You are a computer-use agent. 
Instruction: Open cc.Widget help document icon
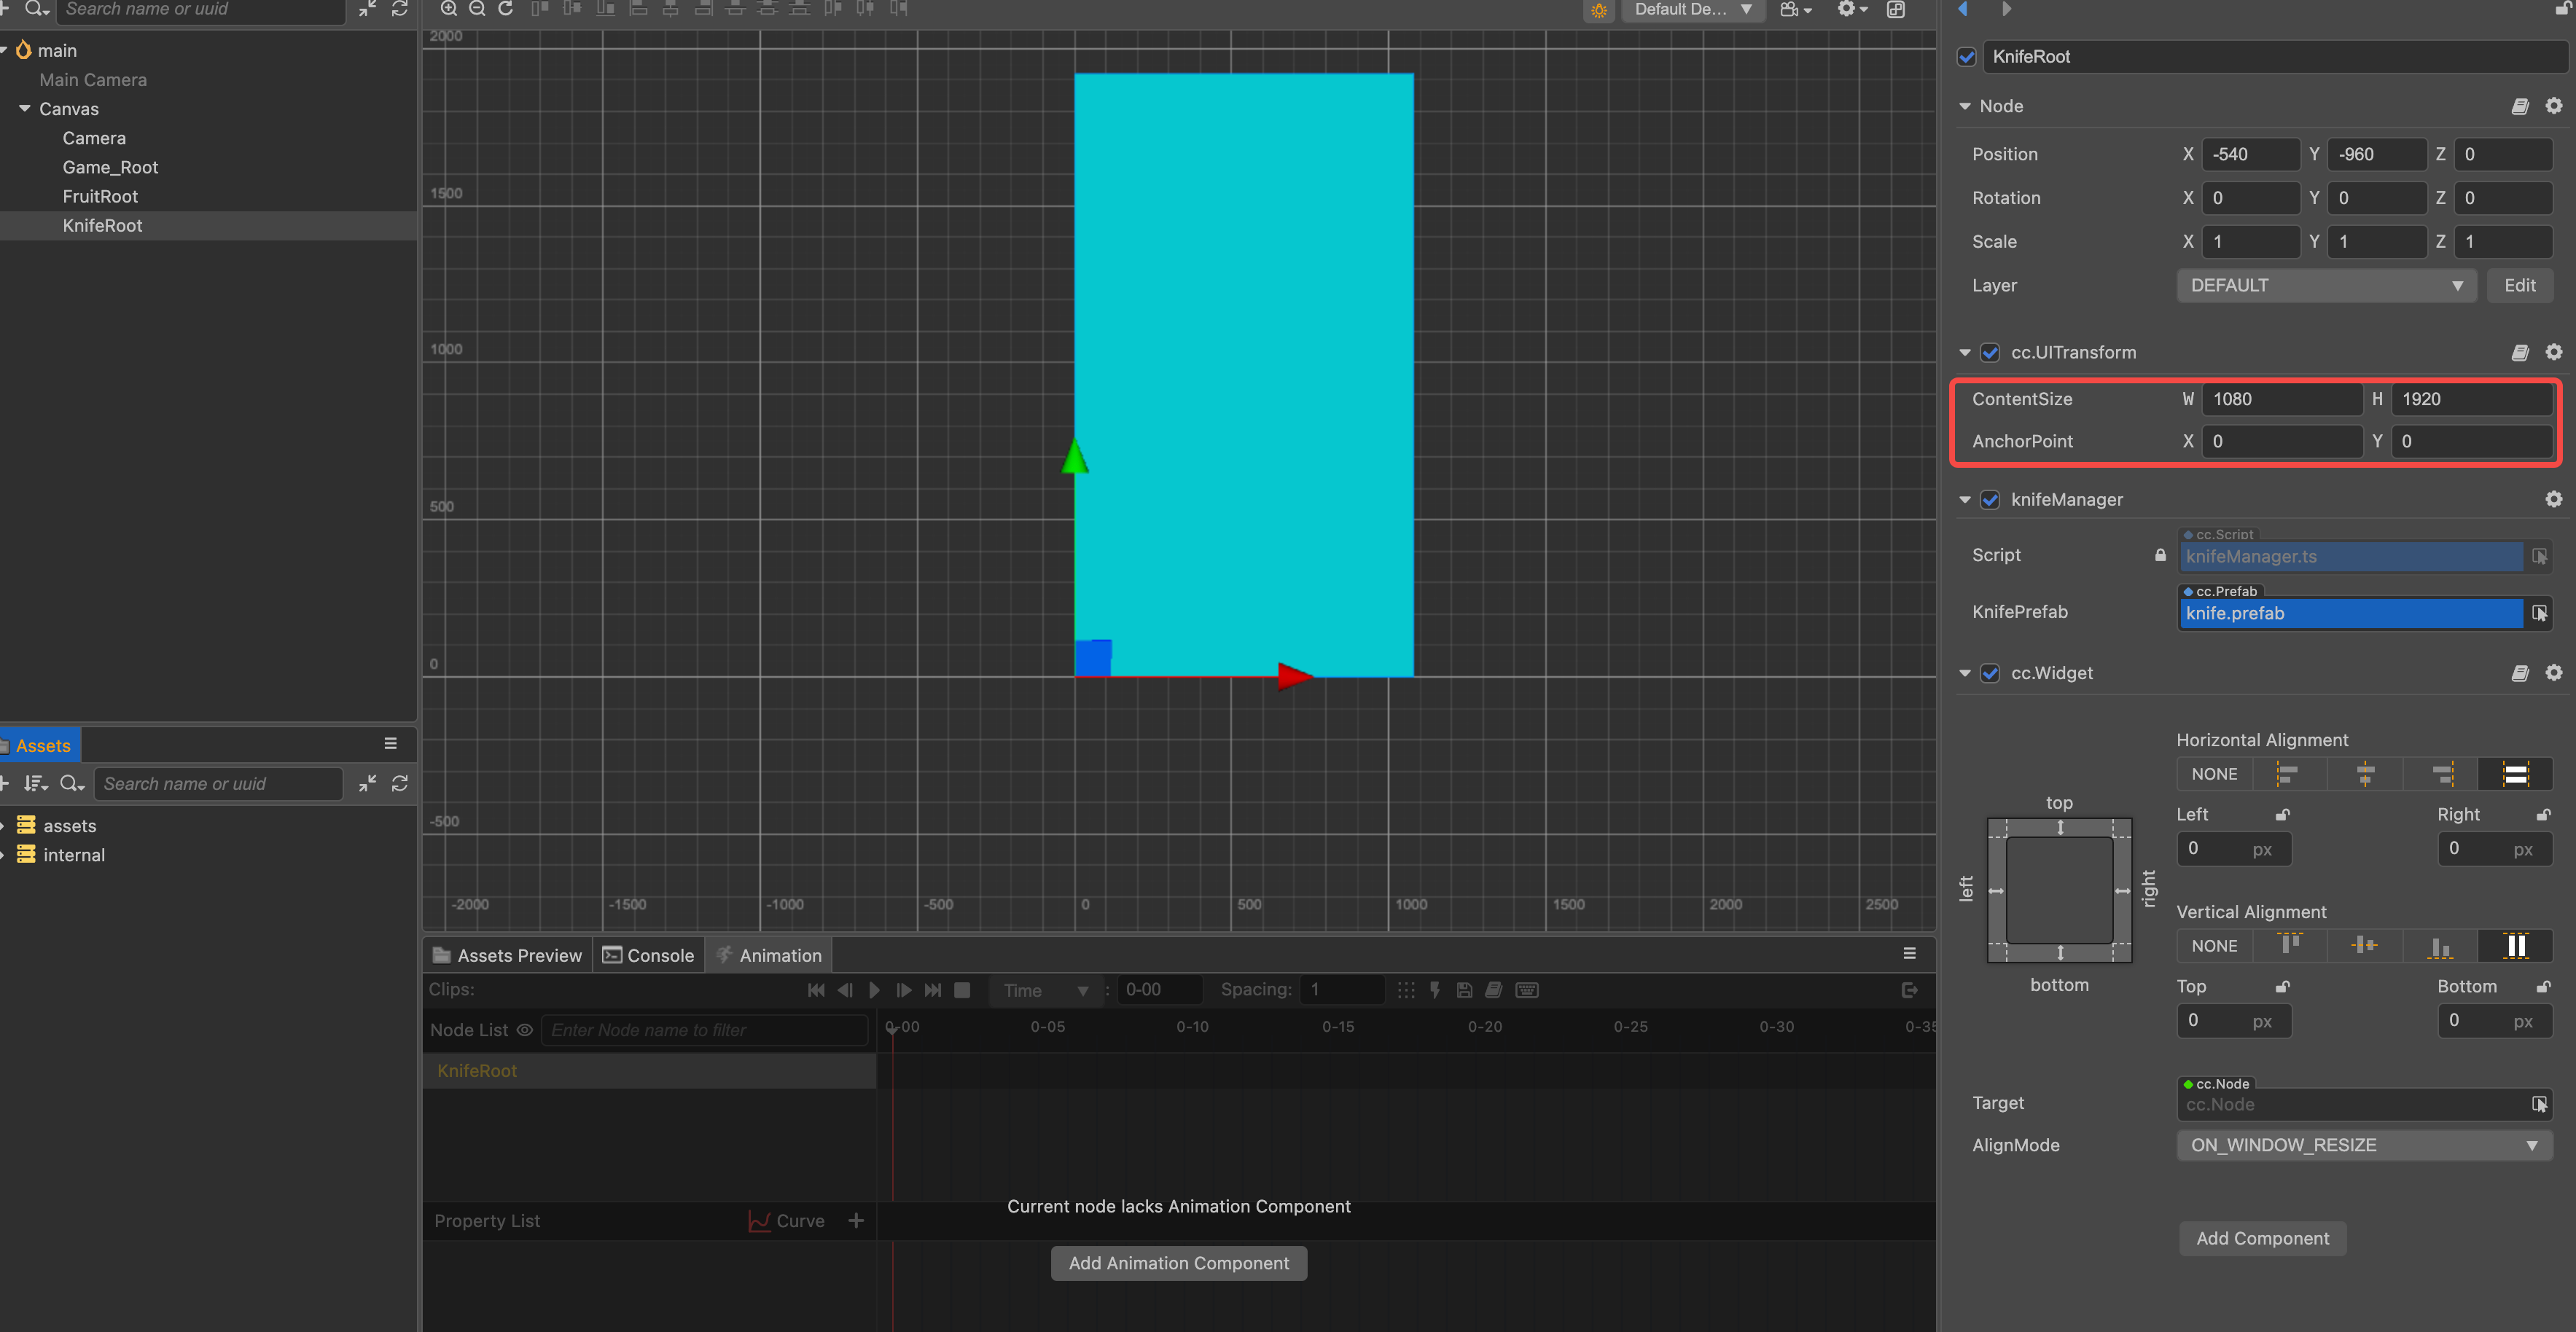click(2519, 673)
